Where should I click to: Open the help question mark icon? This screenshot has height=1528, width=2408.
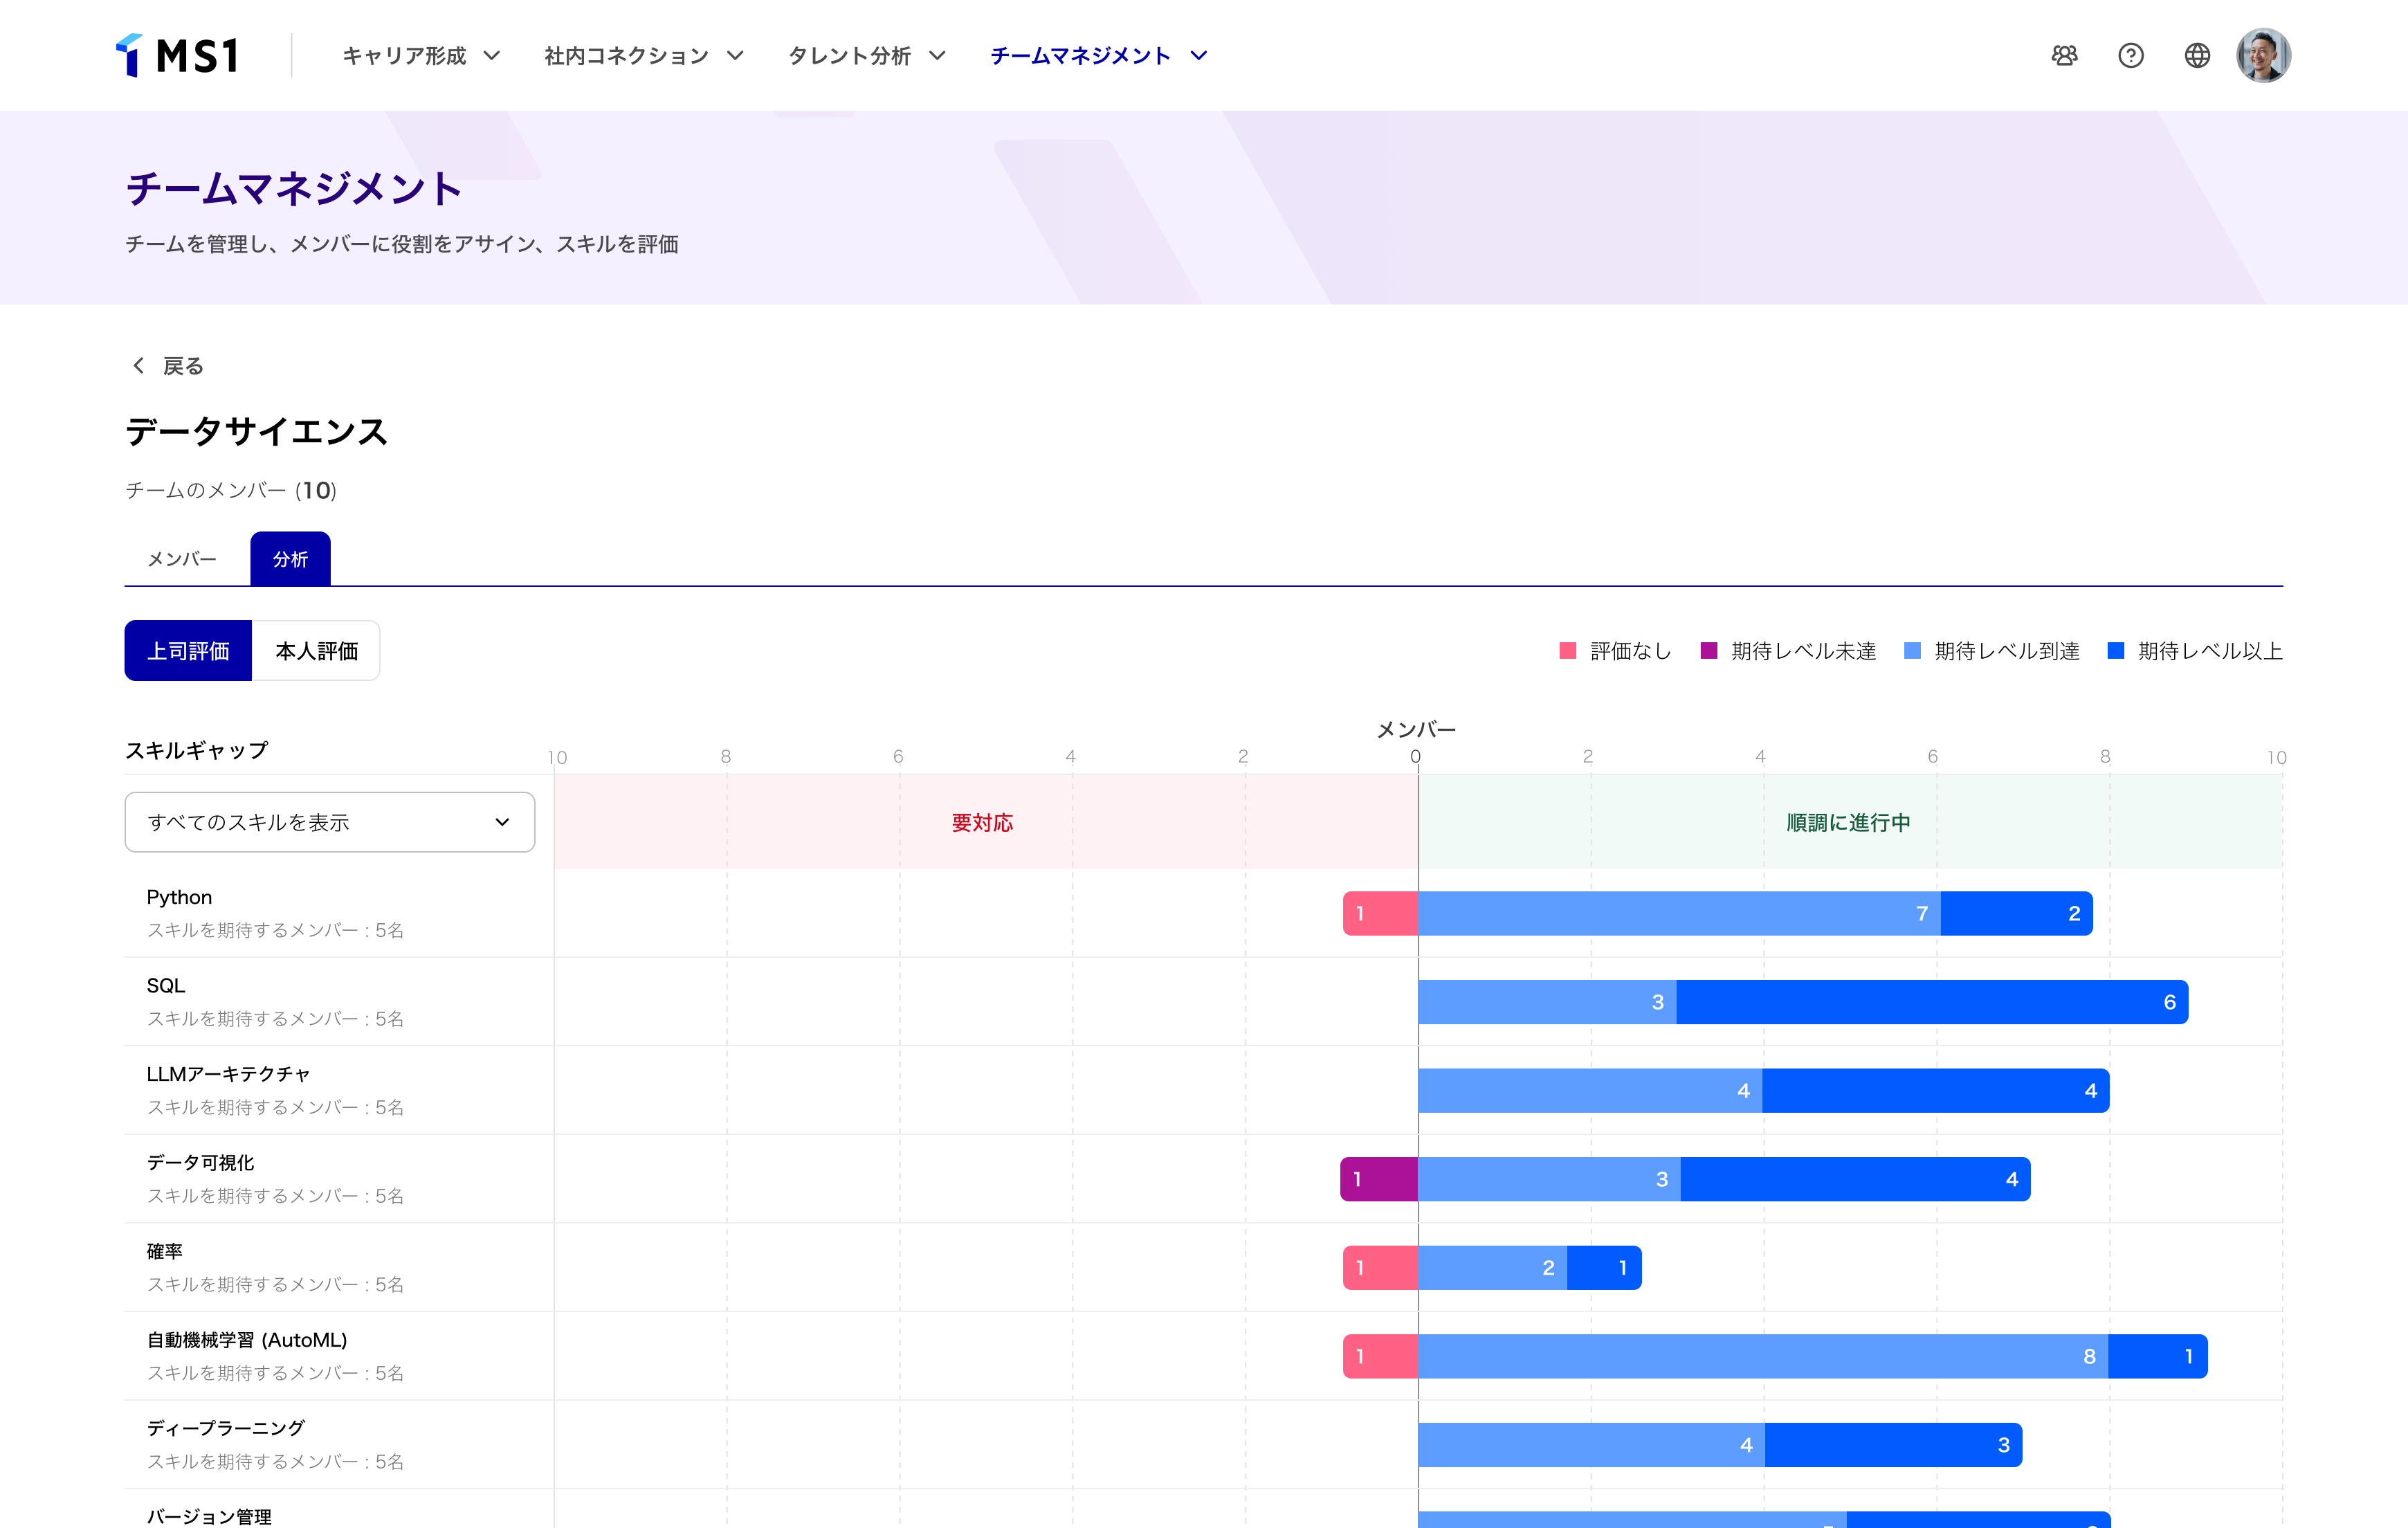click(x=2131, y=55)
